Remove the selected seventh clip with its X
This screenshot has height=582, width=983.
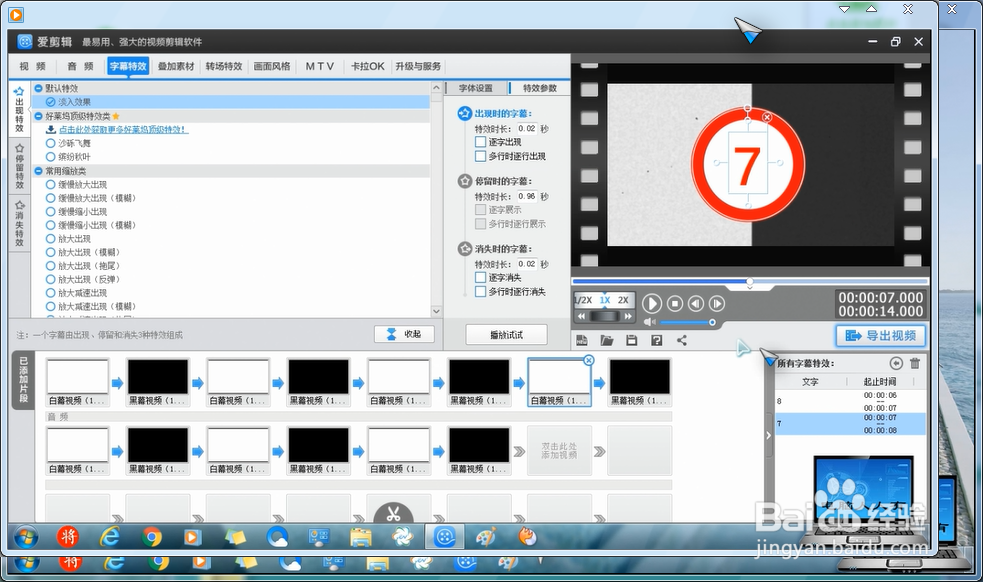[x=588, y=360]
